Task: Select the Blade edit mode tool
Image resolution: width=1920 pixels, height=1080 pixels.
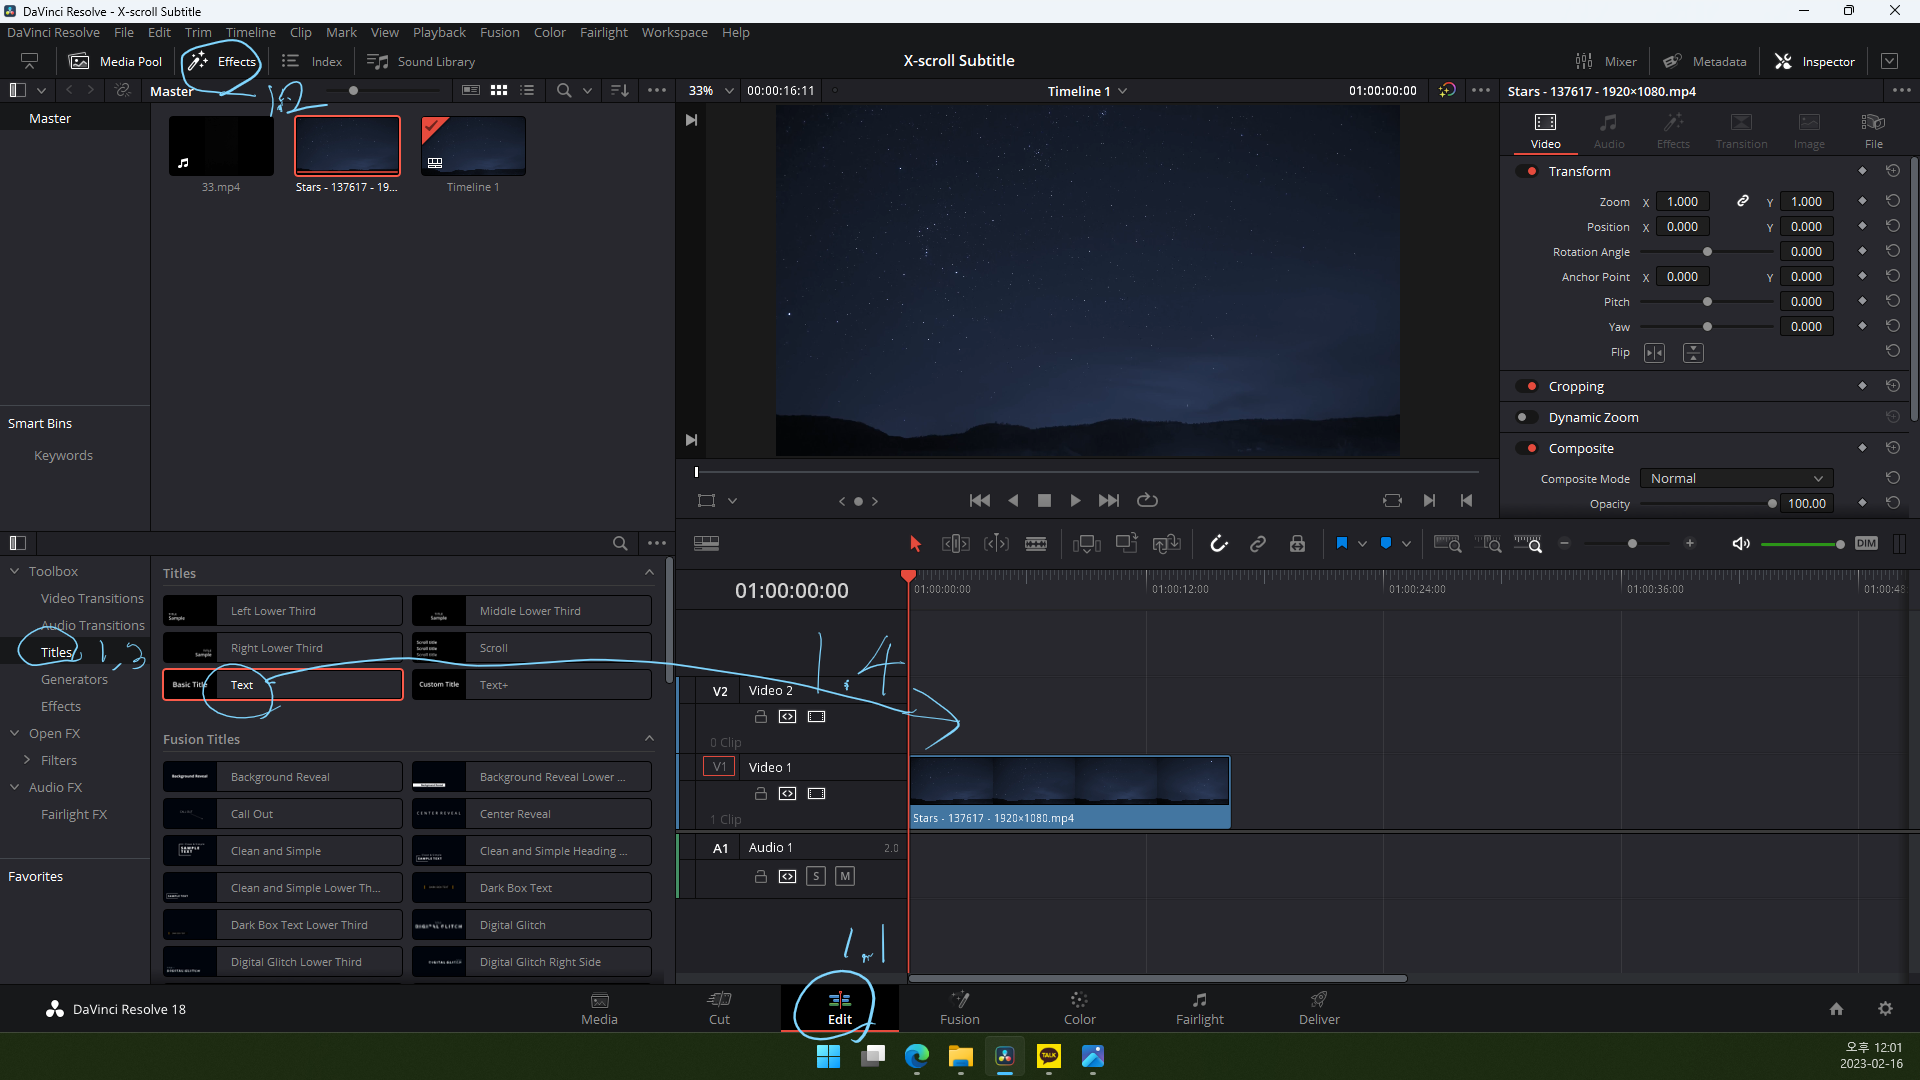Action: point(1036,543)
